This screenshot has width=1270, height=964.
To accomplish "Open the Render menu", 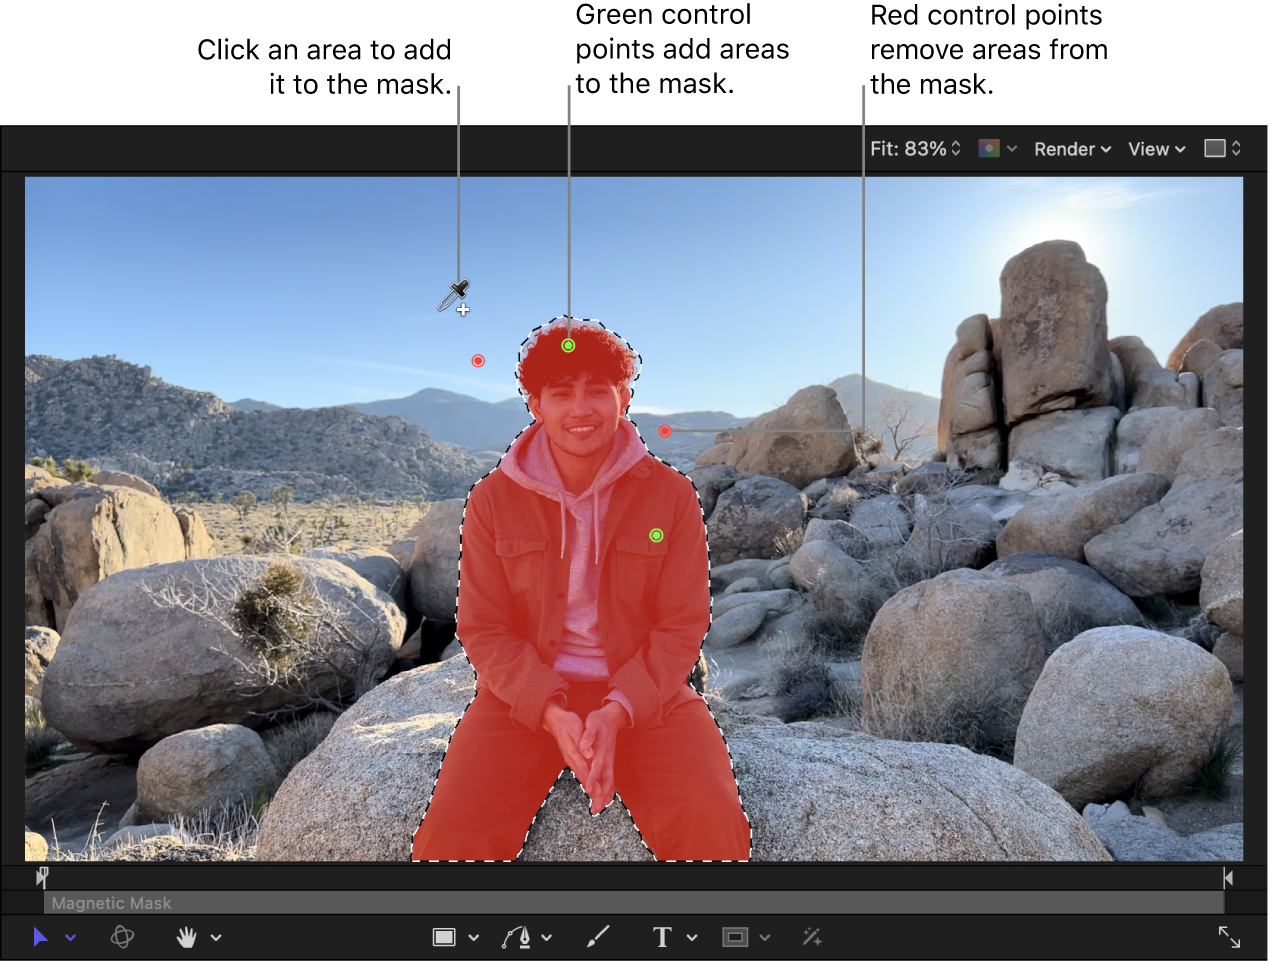I will pos(1072,149).
